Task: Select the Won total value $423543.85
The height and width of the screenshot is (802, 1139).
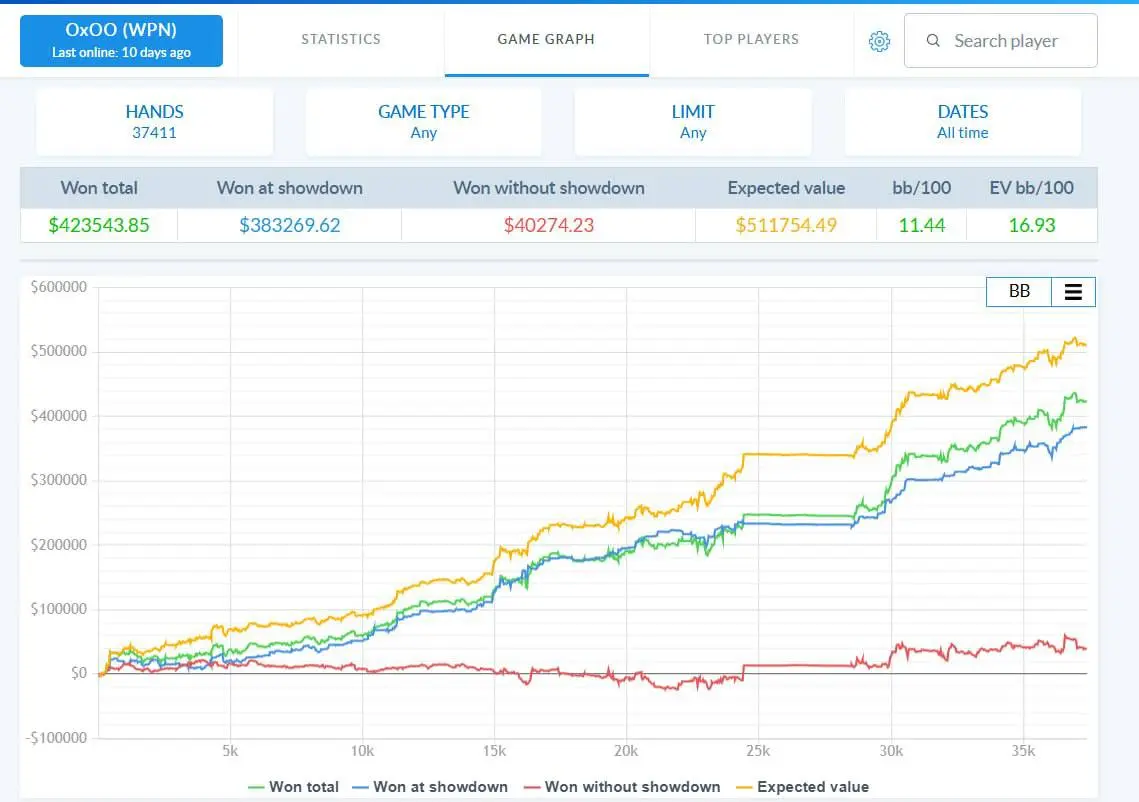Action: 99,225
